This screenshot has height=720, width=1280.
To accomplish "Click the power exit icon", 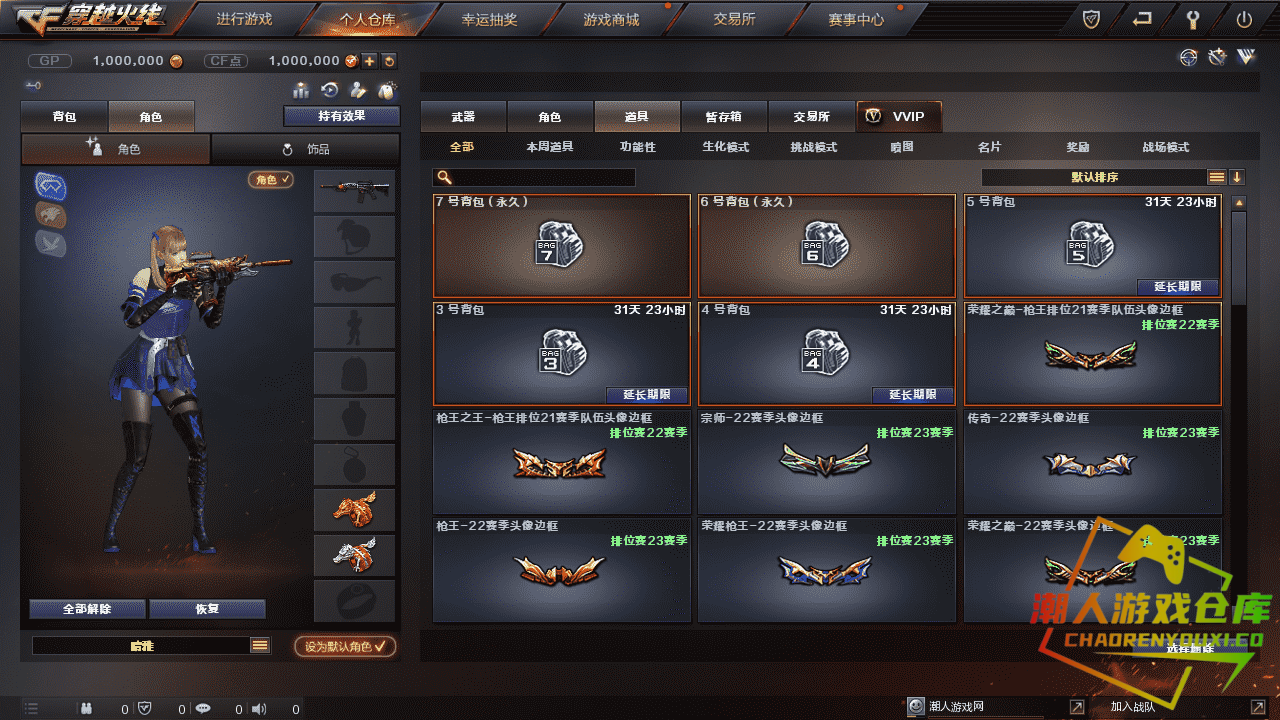I will [1244, 19].
